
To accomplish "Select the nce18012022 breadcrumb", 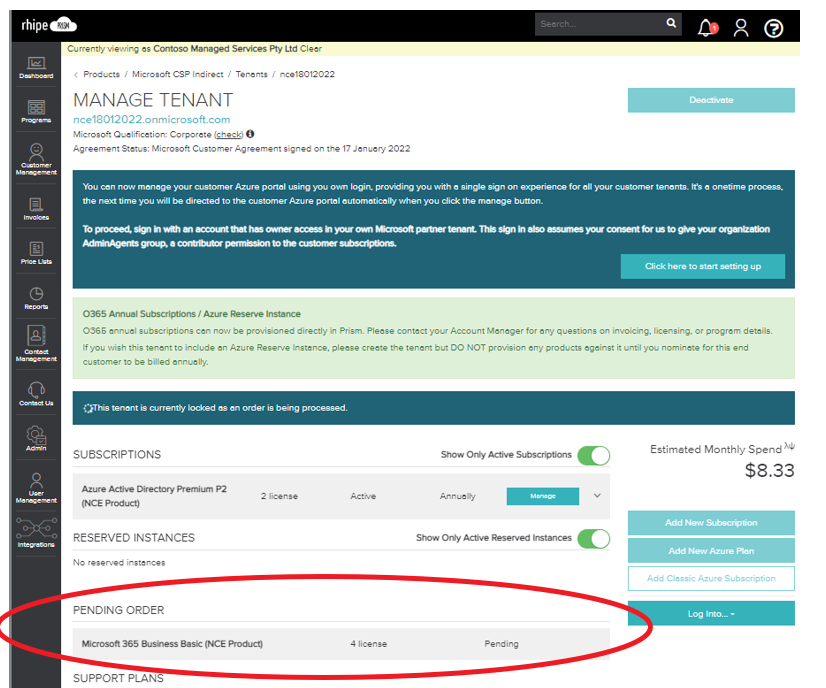I will (x=307, y=74).
